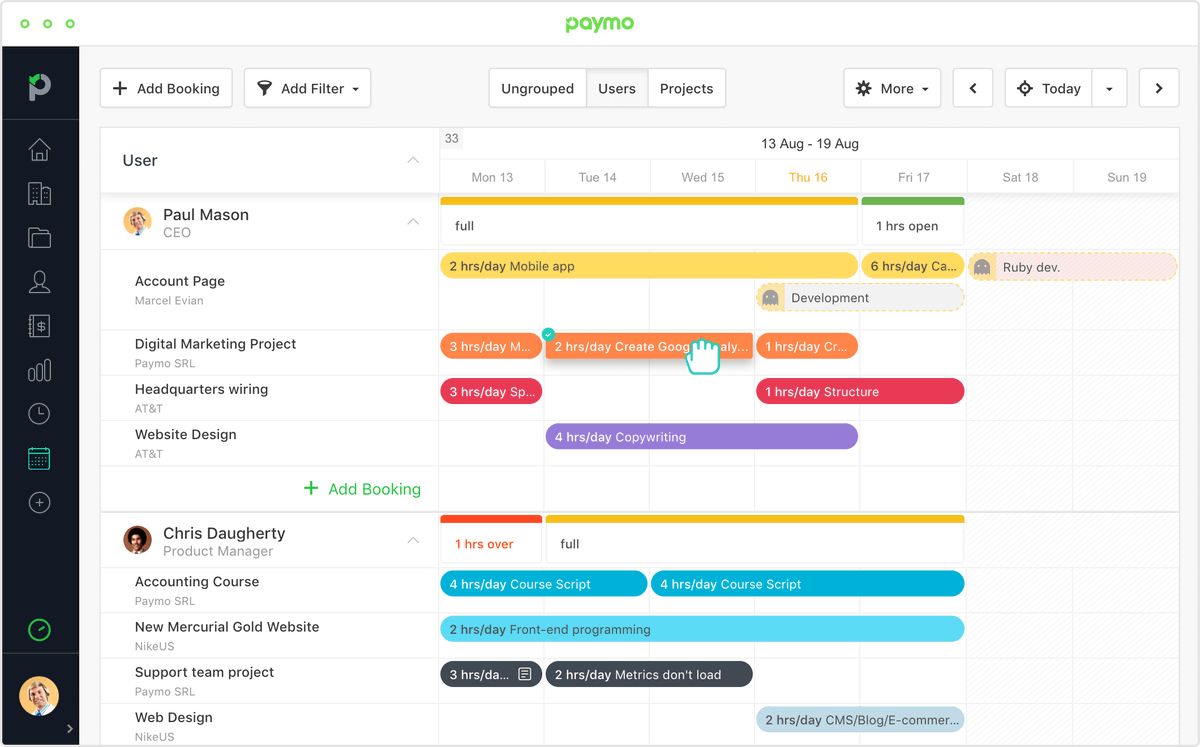Screen dimensions: 1200x747
Task: Select the Sun 19 column header
Action: pos(1126,177)
